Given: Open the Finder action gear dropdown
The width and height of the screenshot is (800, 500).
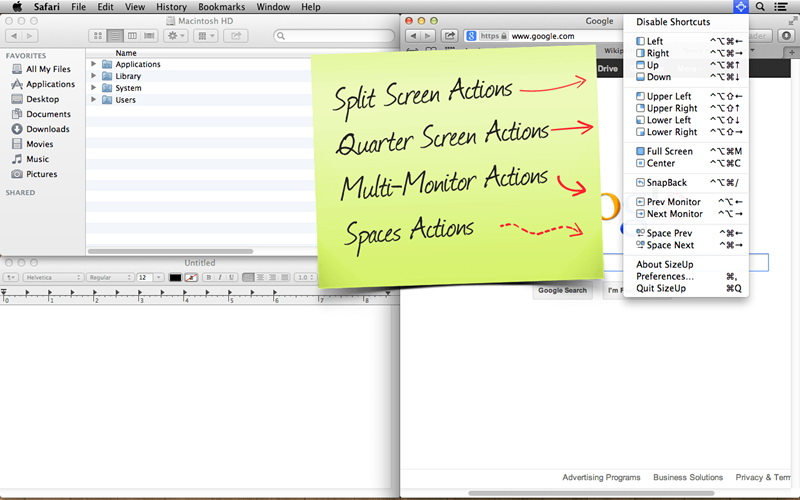Looking at the screenshot, I should [x=176, y=36].
